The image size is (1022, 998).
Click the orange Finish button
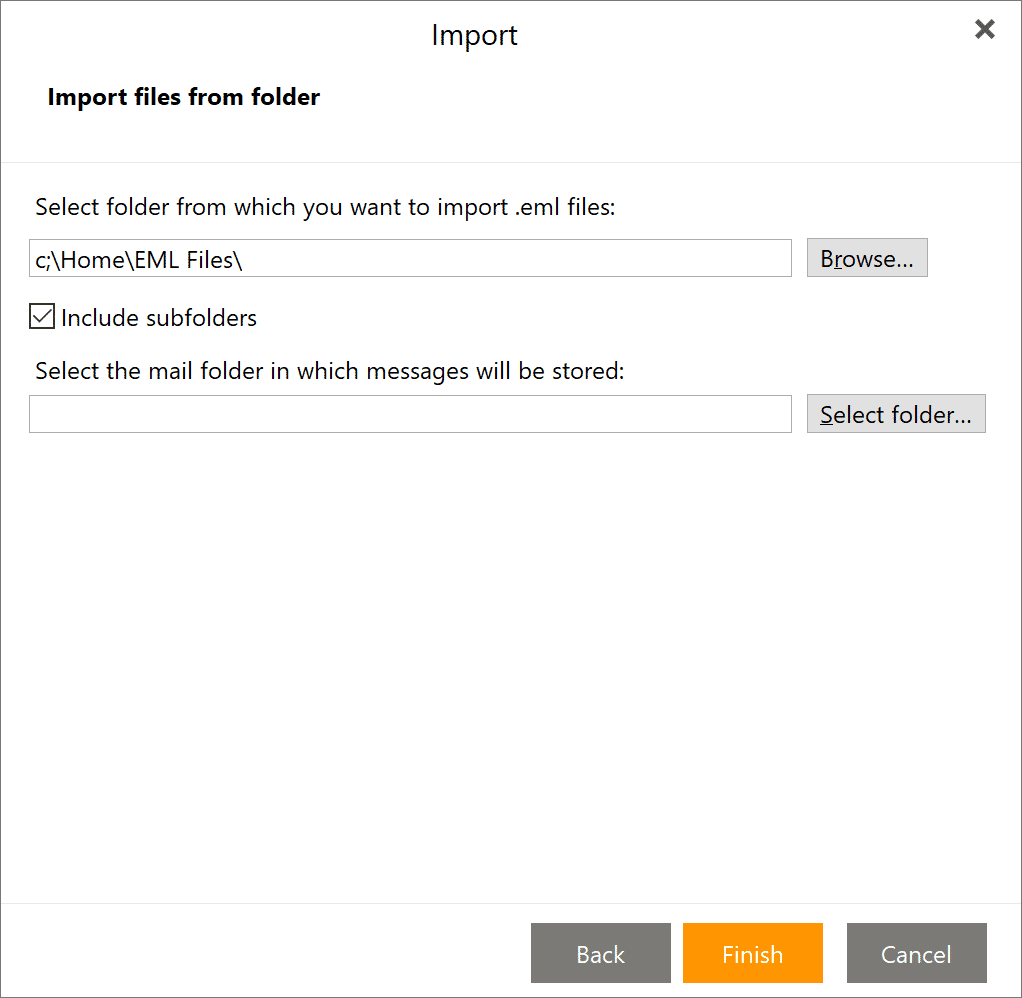pyautogui.click(x=753, y=953)
